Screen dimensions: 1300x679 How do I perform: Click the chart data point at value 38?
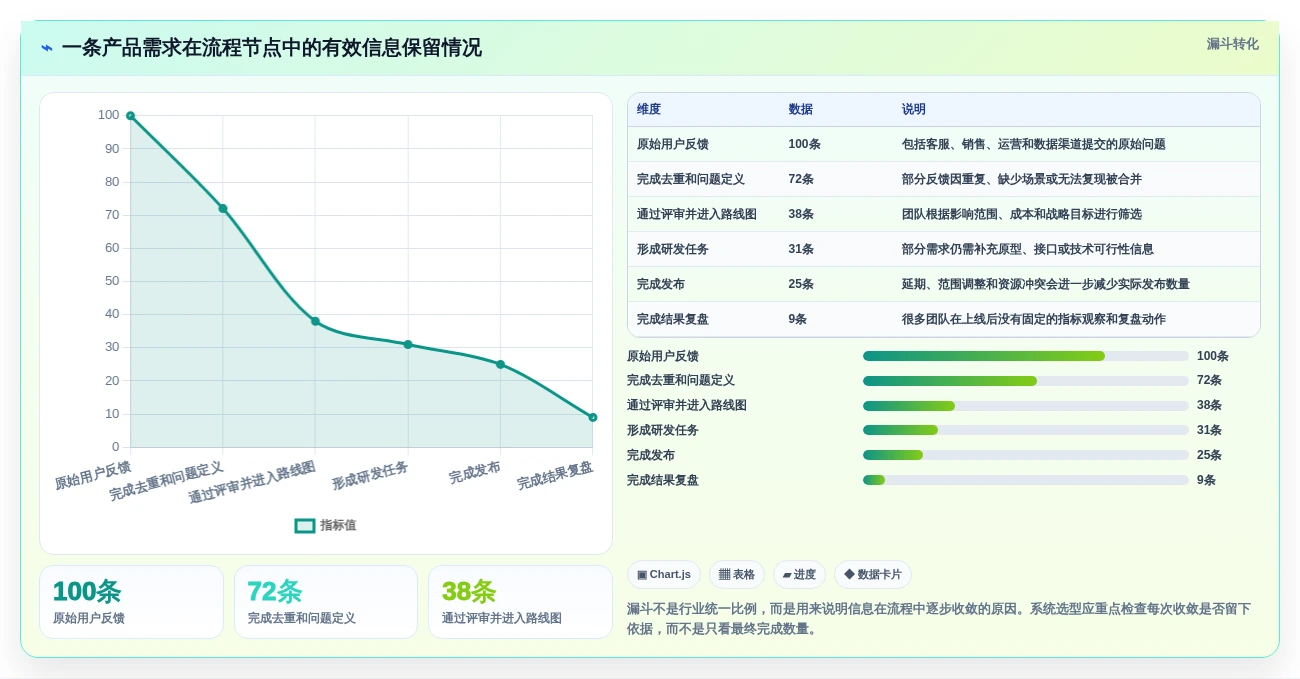315,321
